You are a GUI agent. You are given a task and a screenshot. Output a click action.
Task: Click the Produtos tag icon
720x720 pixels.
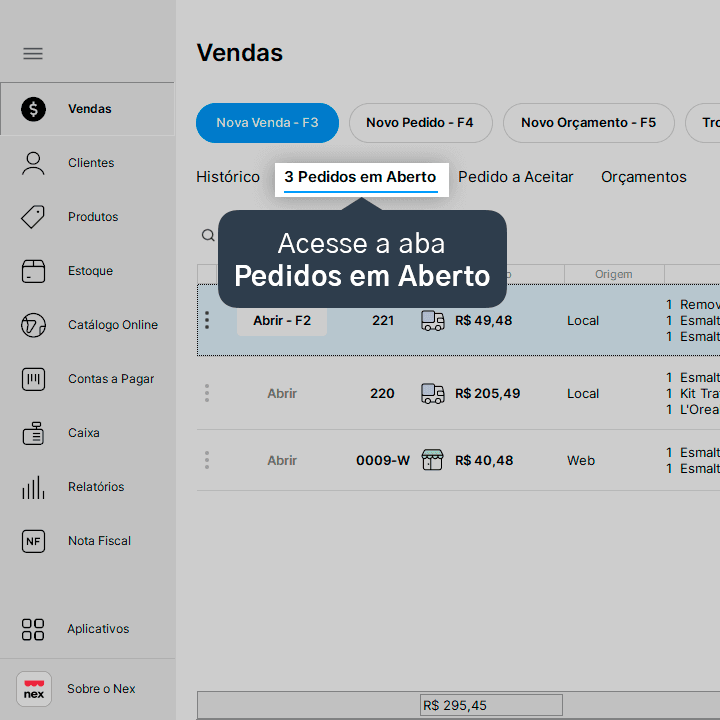click(x=33, y=217)
